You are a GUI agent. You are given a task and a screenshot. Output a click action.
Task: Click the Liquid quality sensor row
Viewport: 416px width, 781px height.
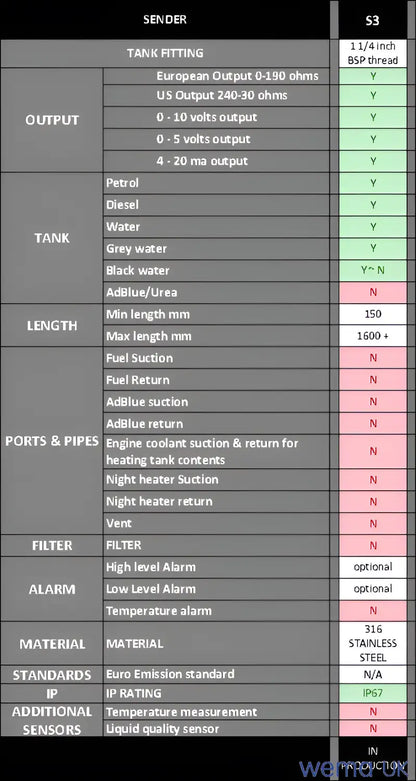point(216,729)
